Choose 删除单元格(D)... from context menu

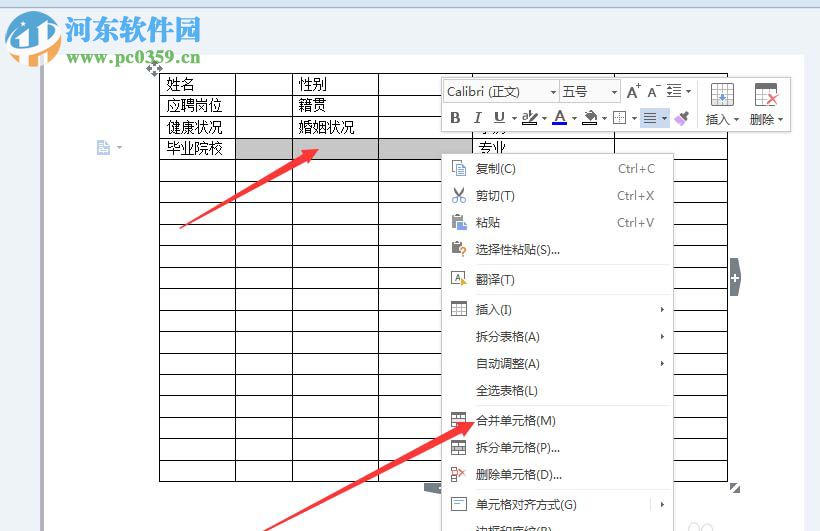[557, 474]
